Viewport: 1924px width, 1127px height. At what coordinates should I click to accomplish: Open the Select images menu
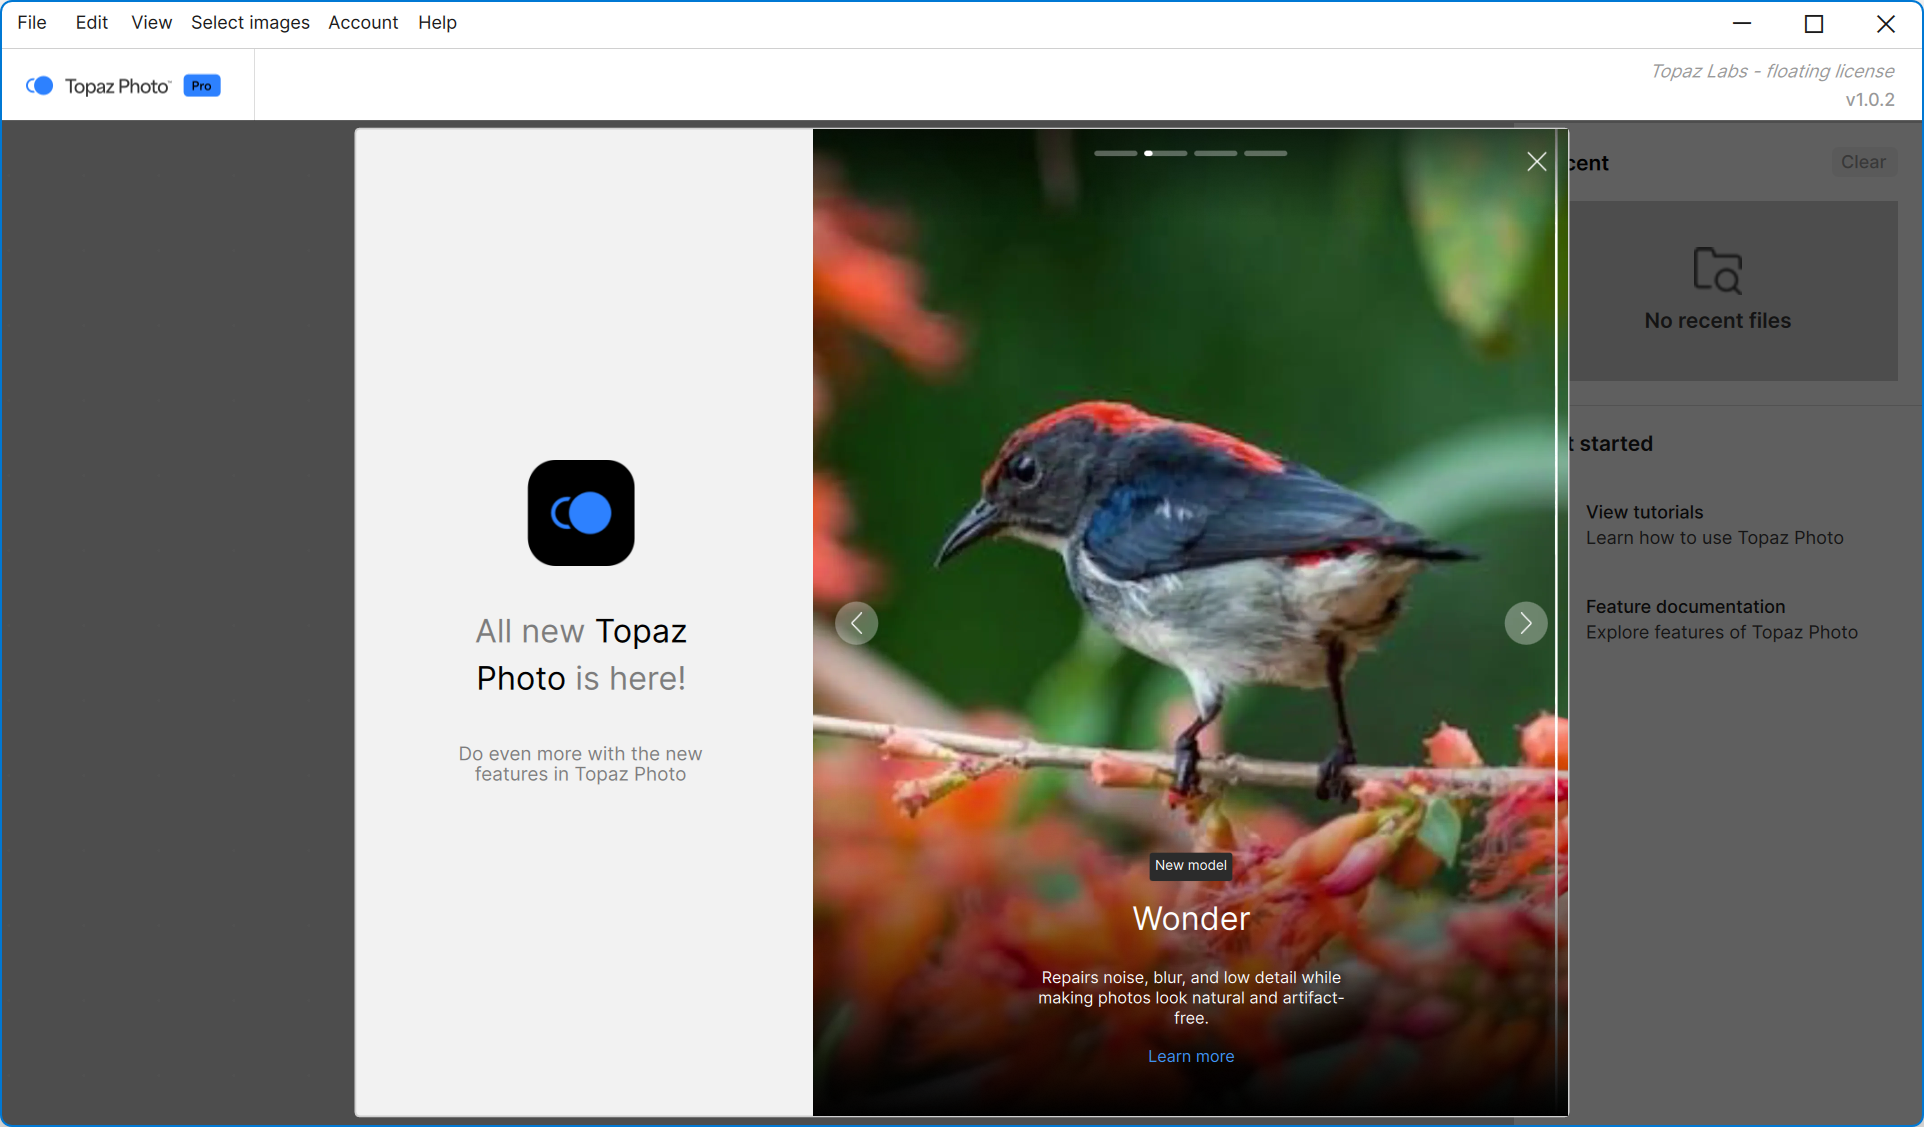tap(250, 22)
